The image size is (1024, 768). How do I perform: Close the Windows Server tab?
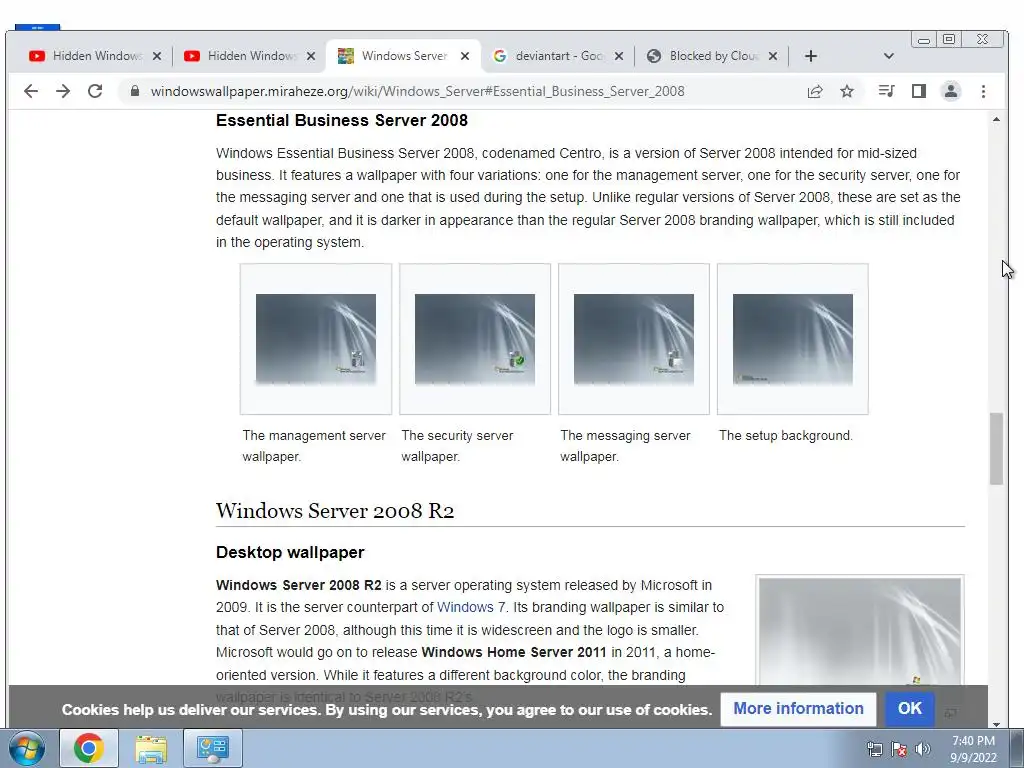[465, 56]
